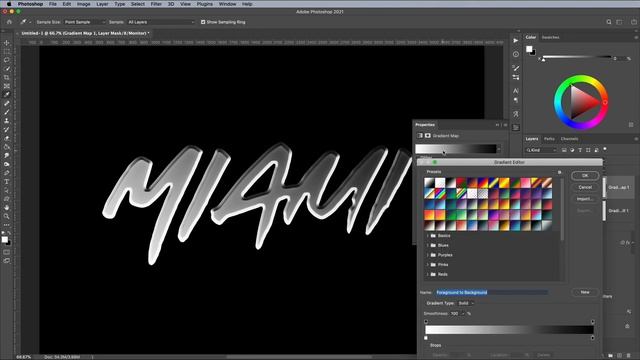640x360 pixels.
Task: Toggle the layer filter on/off switch
Action: (605, 149)
